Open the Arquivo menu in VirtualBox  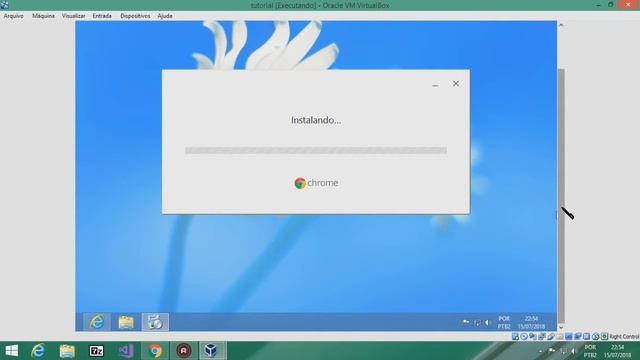pyautogui.click(x=13, y=16)
